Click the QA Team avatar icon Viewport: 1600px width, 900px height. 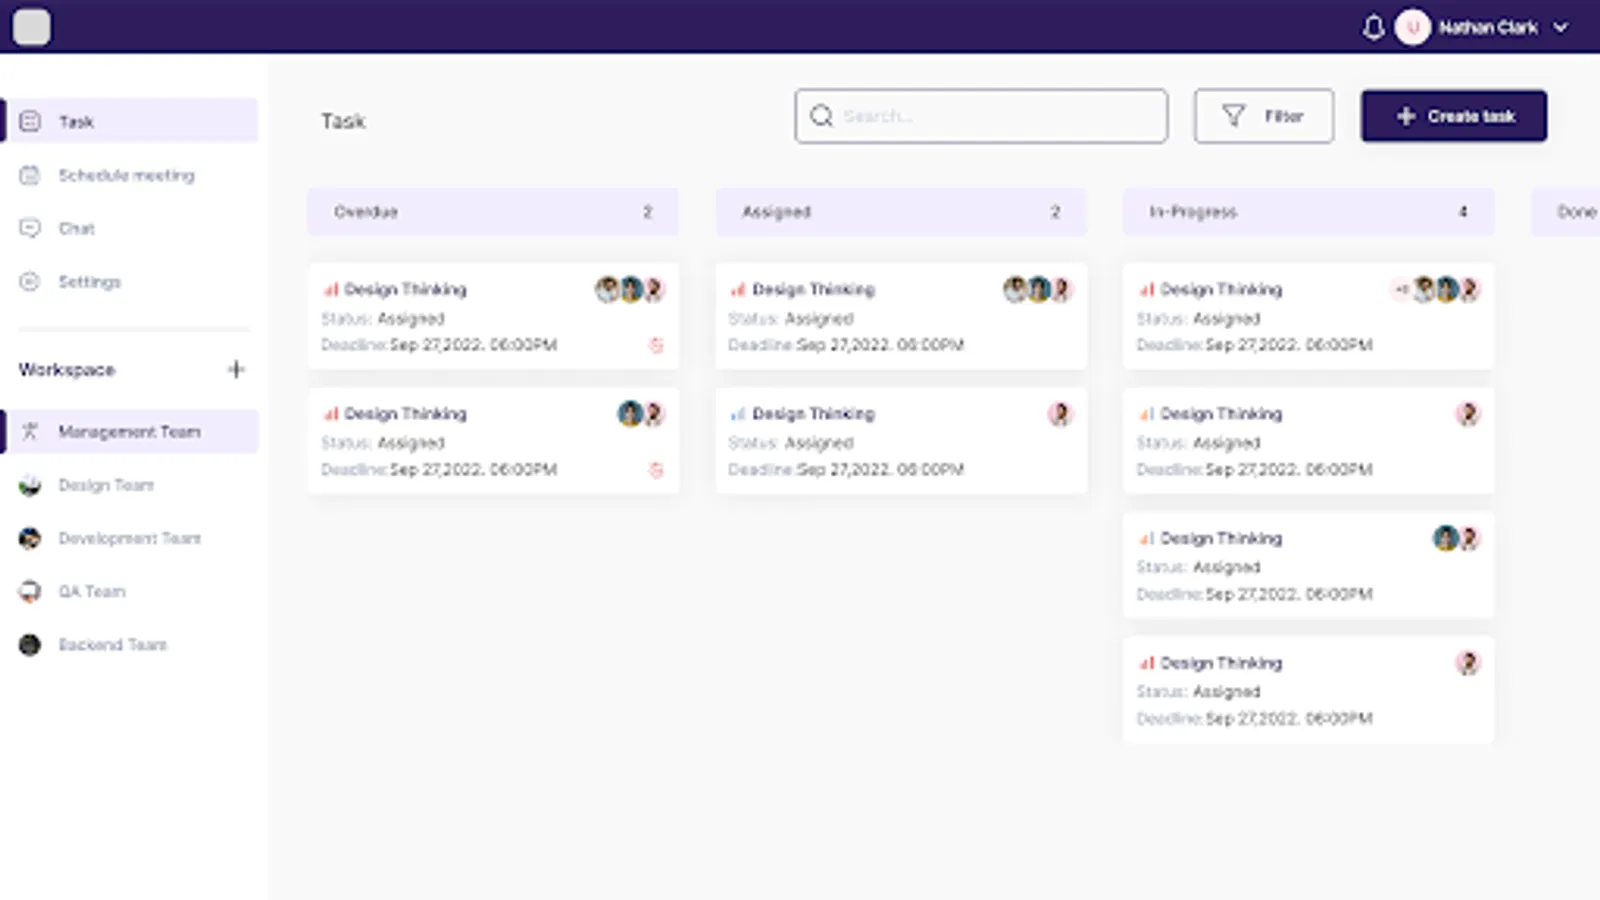[x=30, y=591]
